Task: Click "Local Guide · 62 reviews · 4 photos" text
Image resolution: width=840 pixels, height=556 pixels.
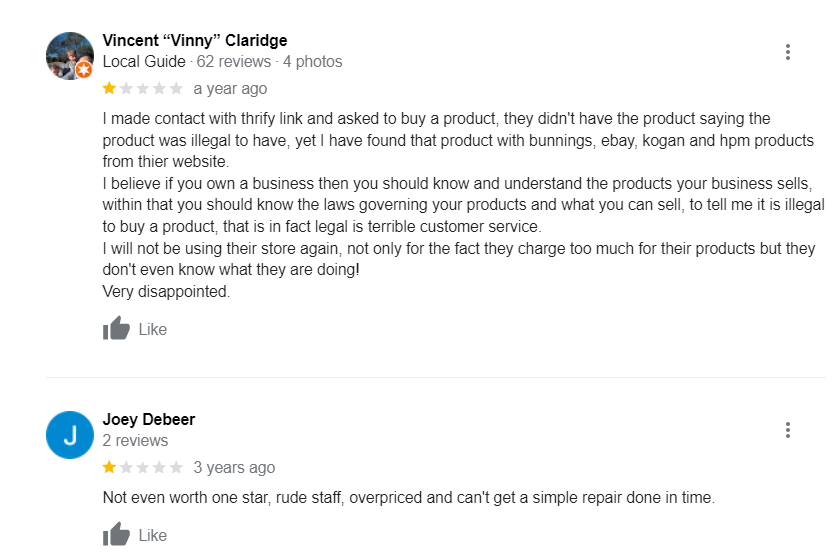Action: [x=222, y=62]
